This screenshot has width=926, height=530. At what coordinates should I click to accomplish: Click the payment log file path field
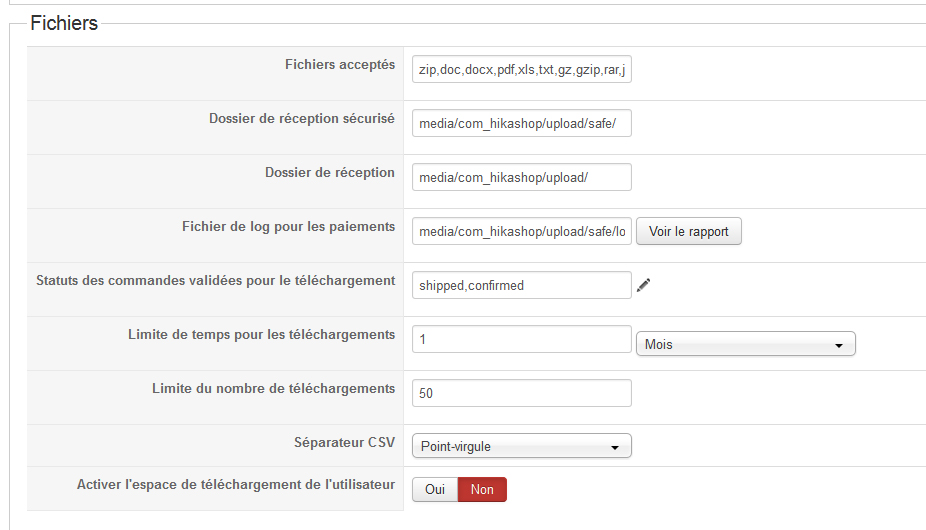click(521, 231)
